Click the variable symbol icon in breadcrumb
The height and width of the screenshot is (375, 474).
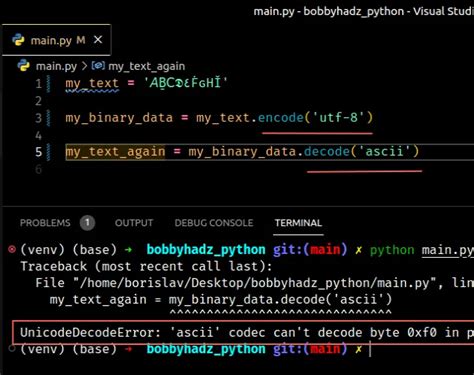(98, 66)
